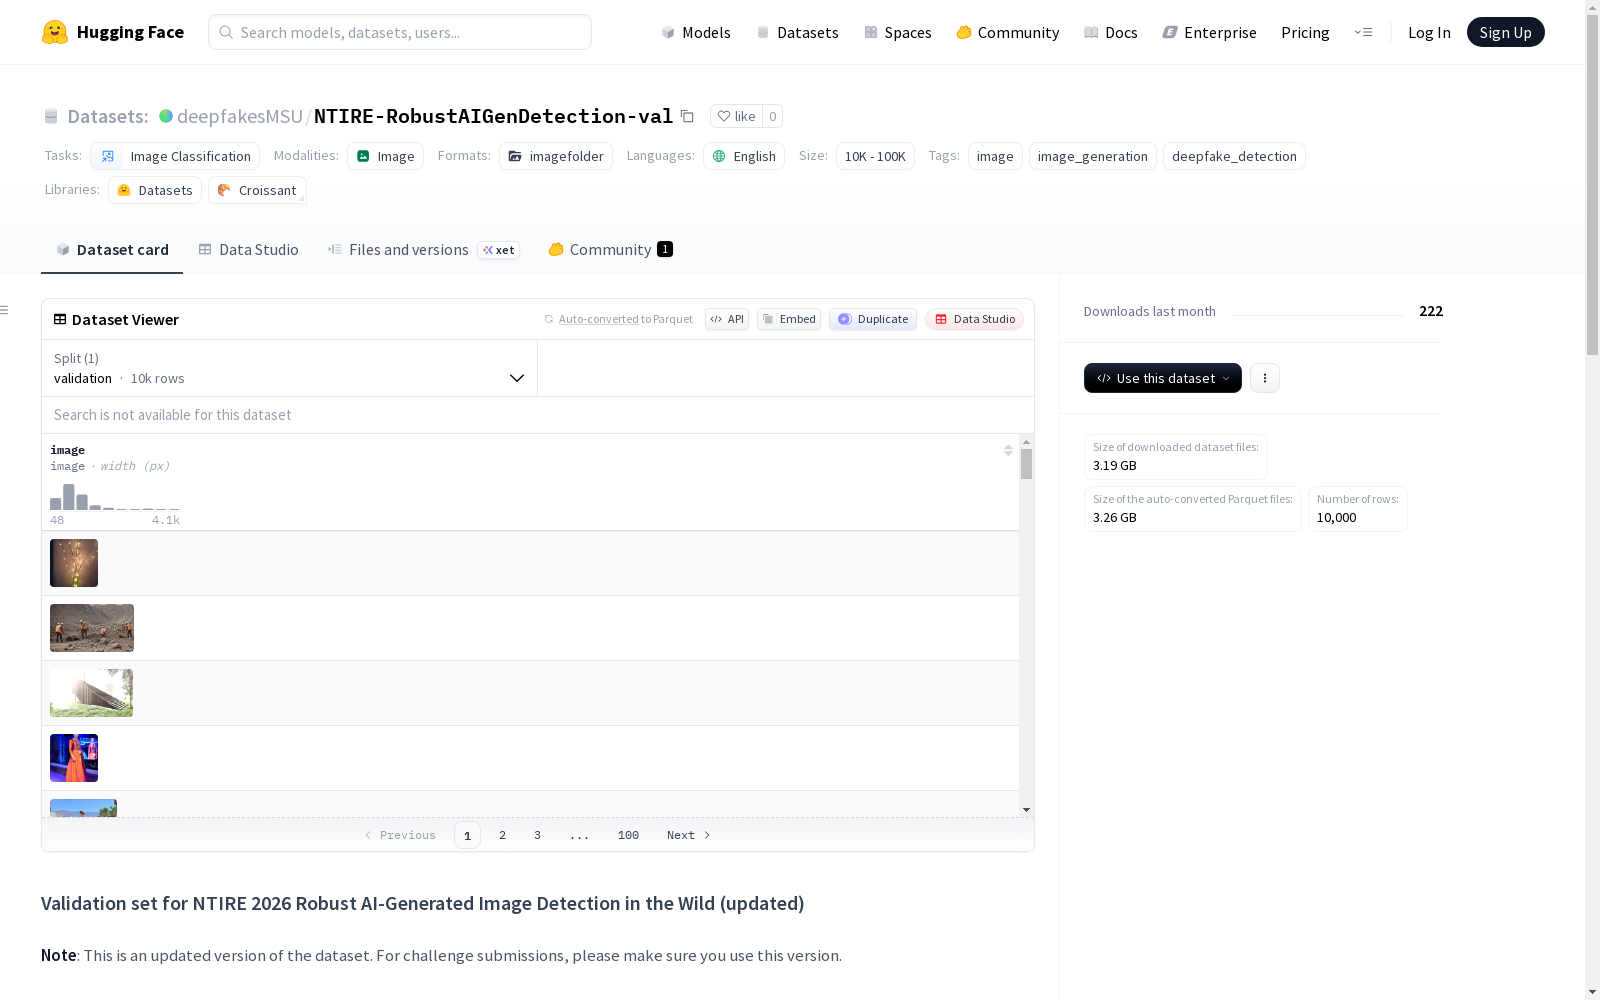Viewport: 1600px width, 1000px height.
Task: Open the xet badge on Files tab
Action: click(499, 250)
